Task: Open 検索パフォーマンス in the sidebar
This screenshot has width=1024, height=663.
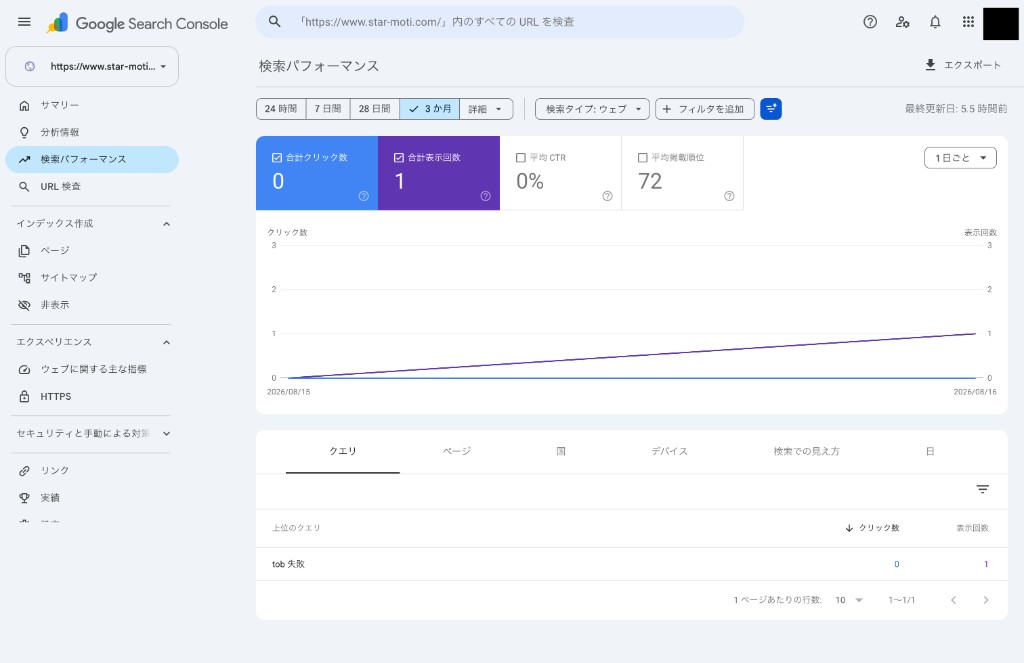Action: coord(92,159)
